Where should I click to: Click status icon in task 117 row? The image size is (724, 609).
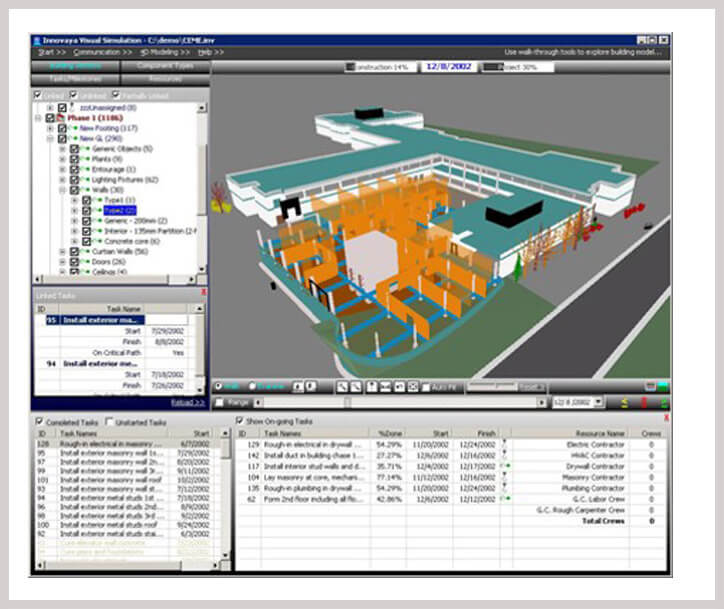tap(505, 466)
